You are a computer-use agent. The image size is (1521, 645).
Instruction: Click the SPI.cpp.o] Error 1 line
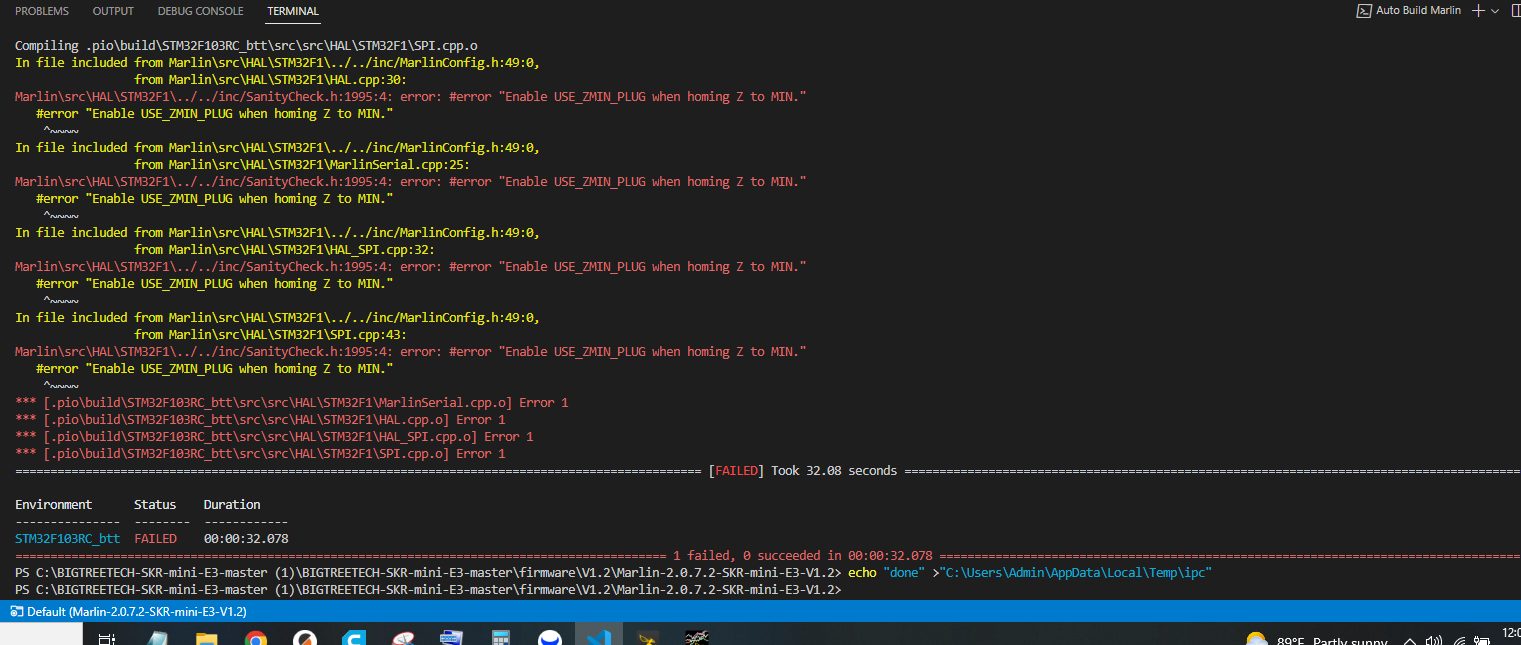tap(260, 453)
